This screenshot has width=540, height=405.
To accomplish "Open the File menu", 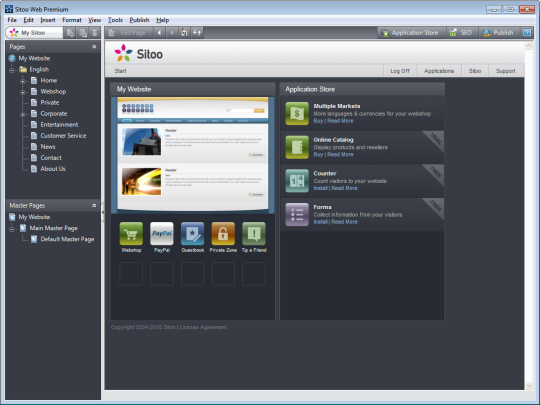I will tap(12, 20).
